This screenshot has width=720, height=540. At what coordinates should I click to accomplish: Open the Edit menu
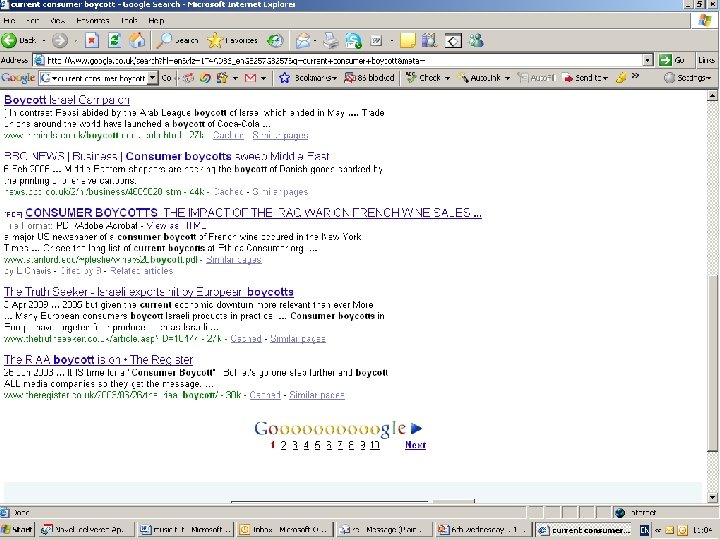pyautogui.click(x=33, y=21)
